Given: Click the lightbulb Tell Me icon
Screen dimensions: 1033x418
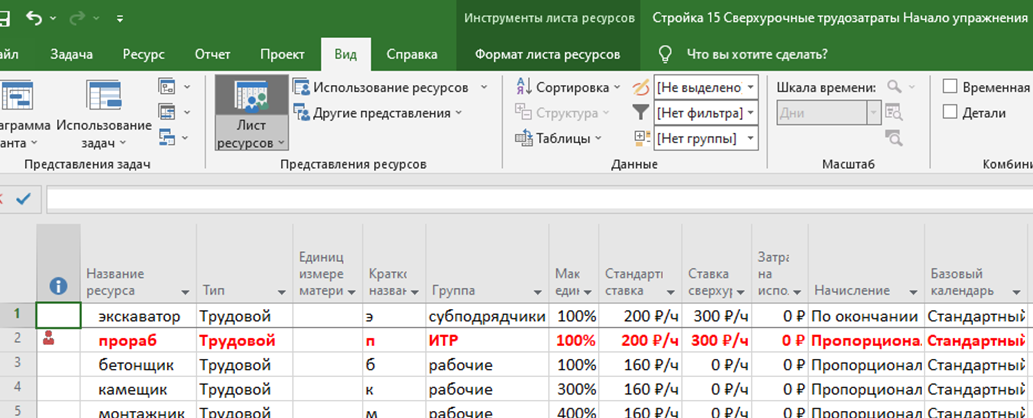Looking at the screenshot, I should [665, 54].
